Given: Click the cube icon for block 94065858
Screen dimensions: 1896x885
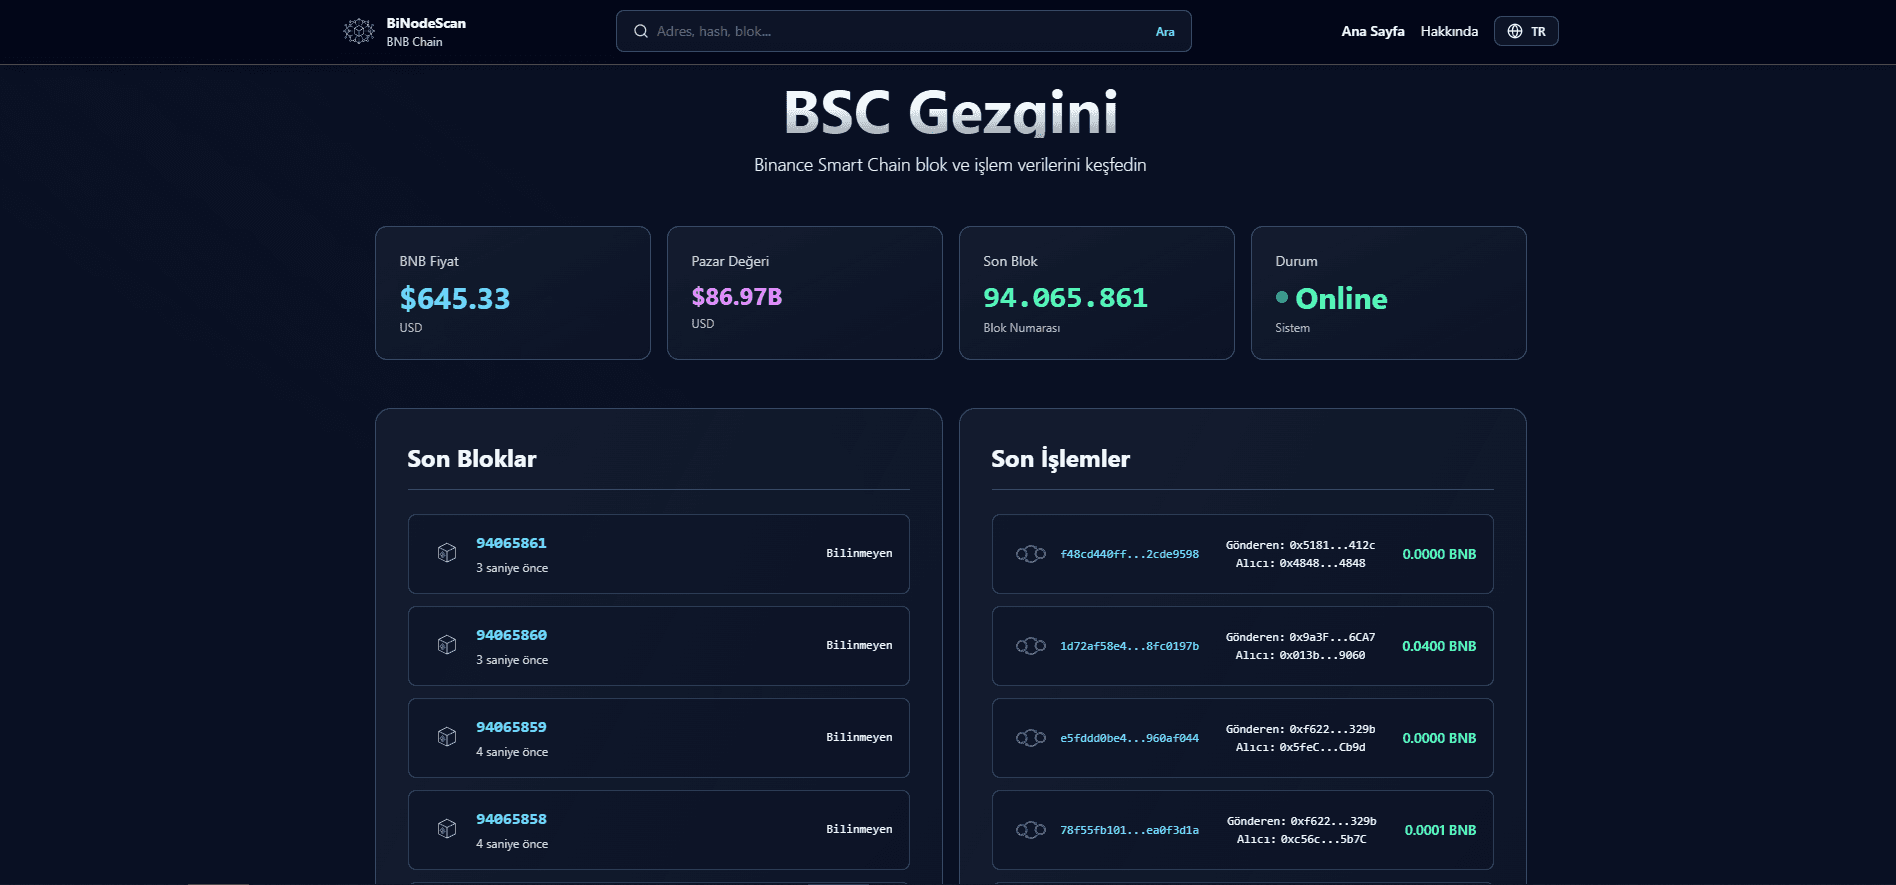Looking at the screenshot, I should (447, 829).
